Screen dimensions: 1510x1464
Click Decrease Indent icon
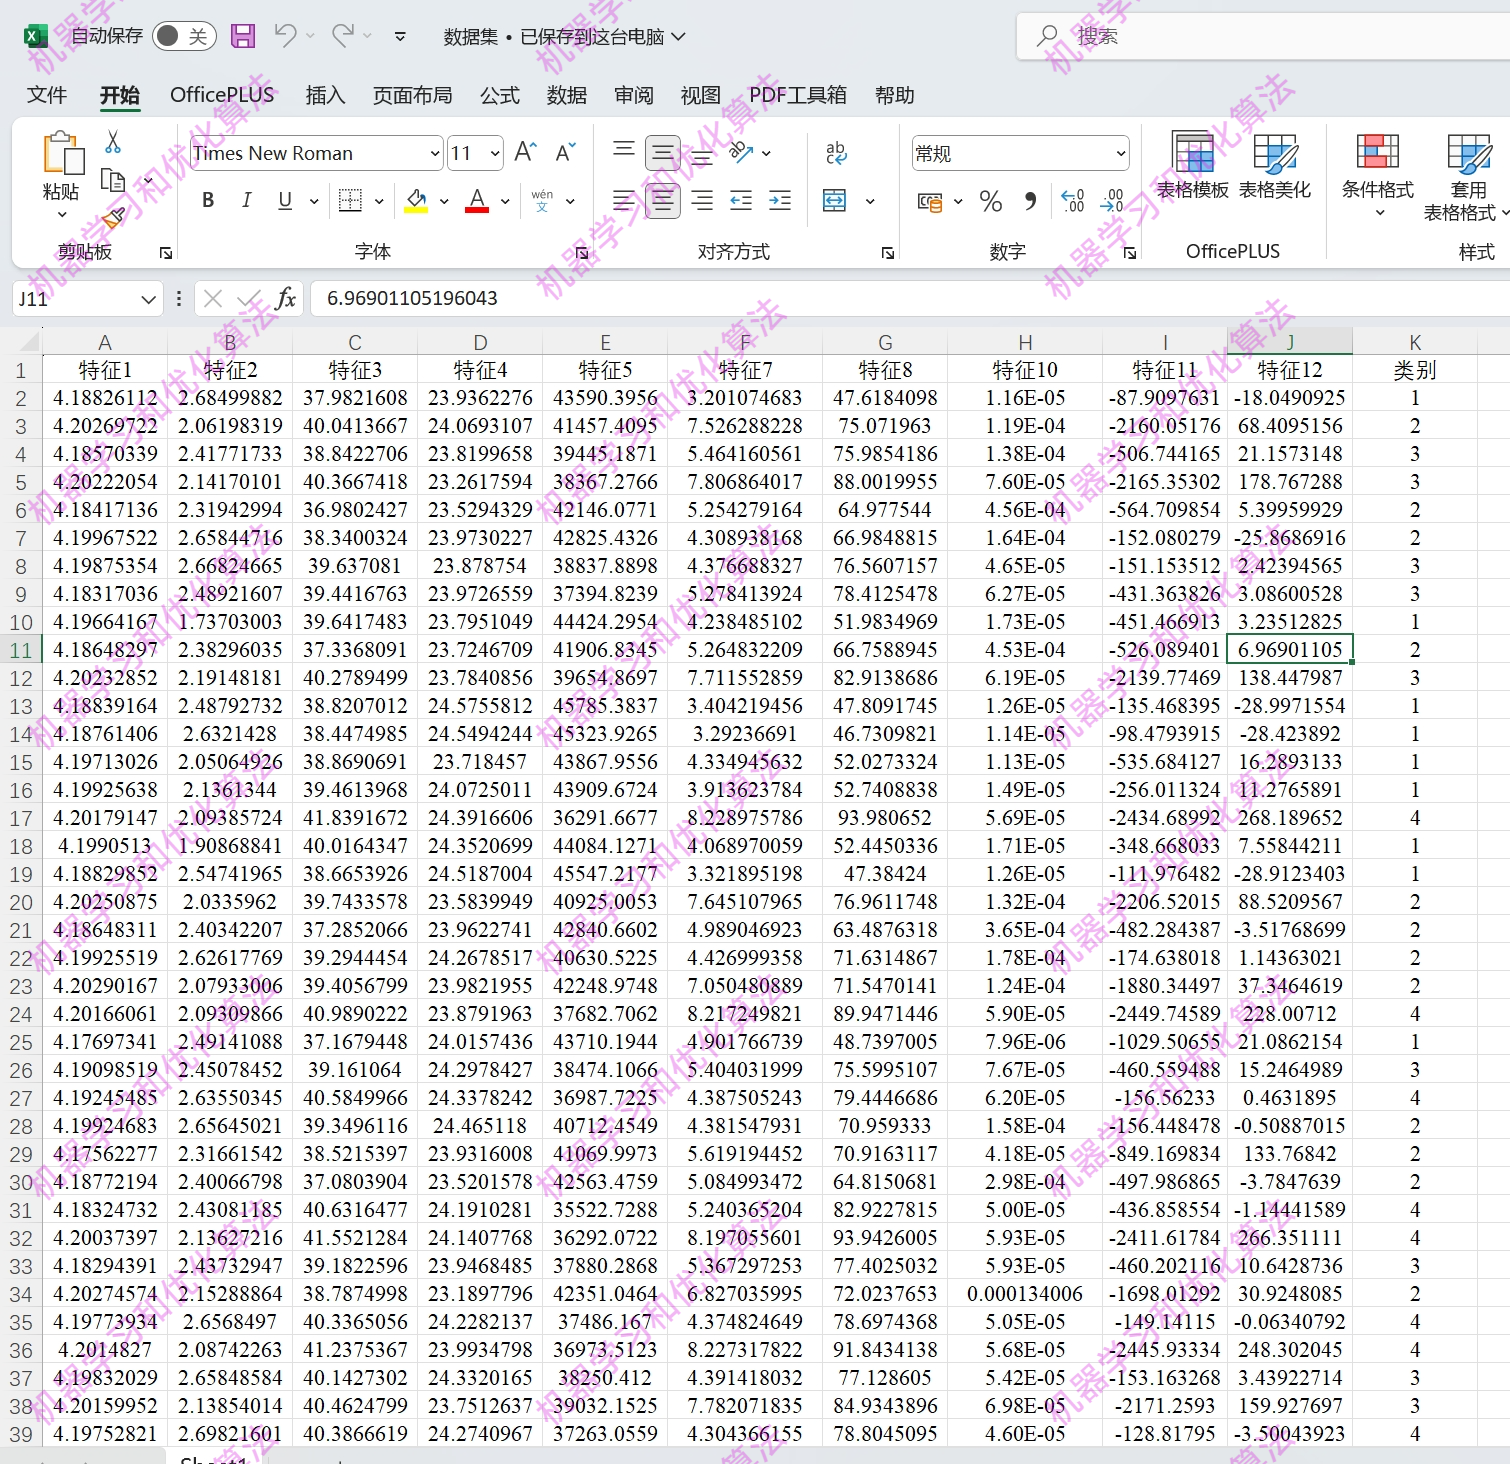coord(741,201)
